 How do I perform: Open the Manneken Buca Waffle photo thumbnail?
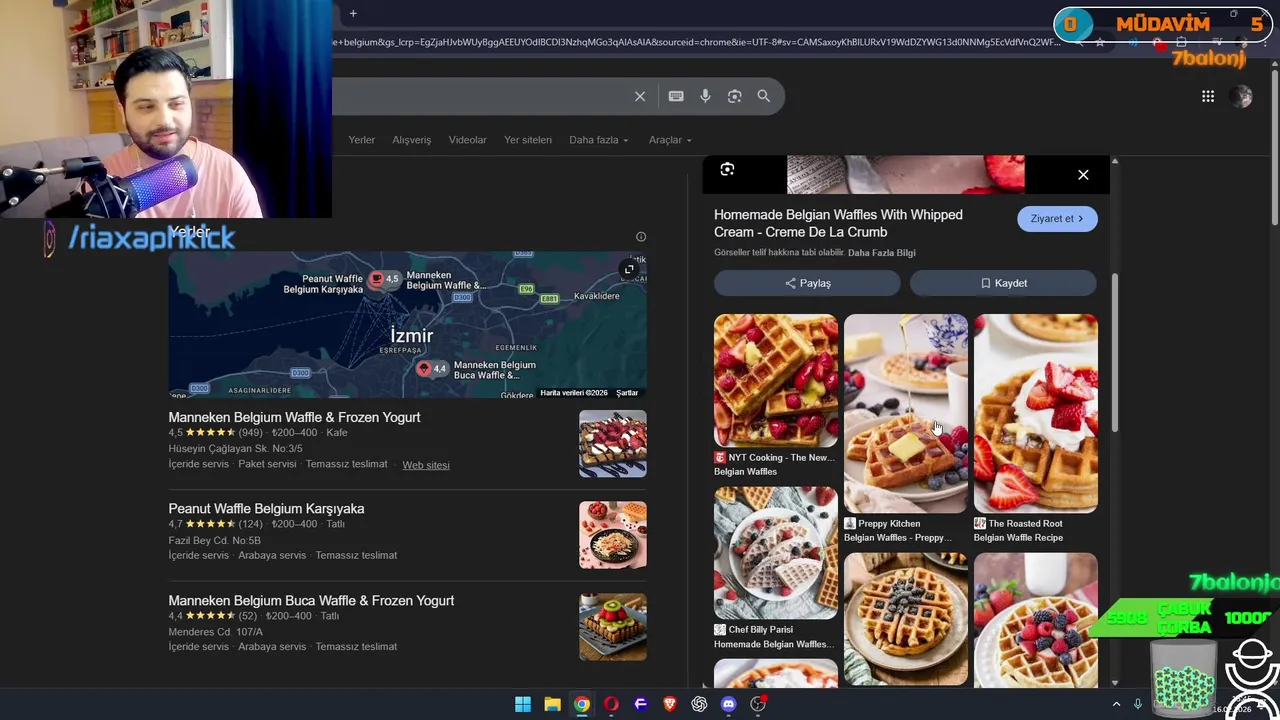(x=613, y=627)
